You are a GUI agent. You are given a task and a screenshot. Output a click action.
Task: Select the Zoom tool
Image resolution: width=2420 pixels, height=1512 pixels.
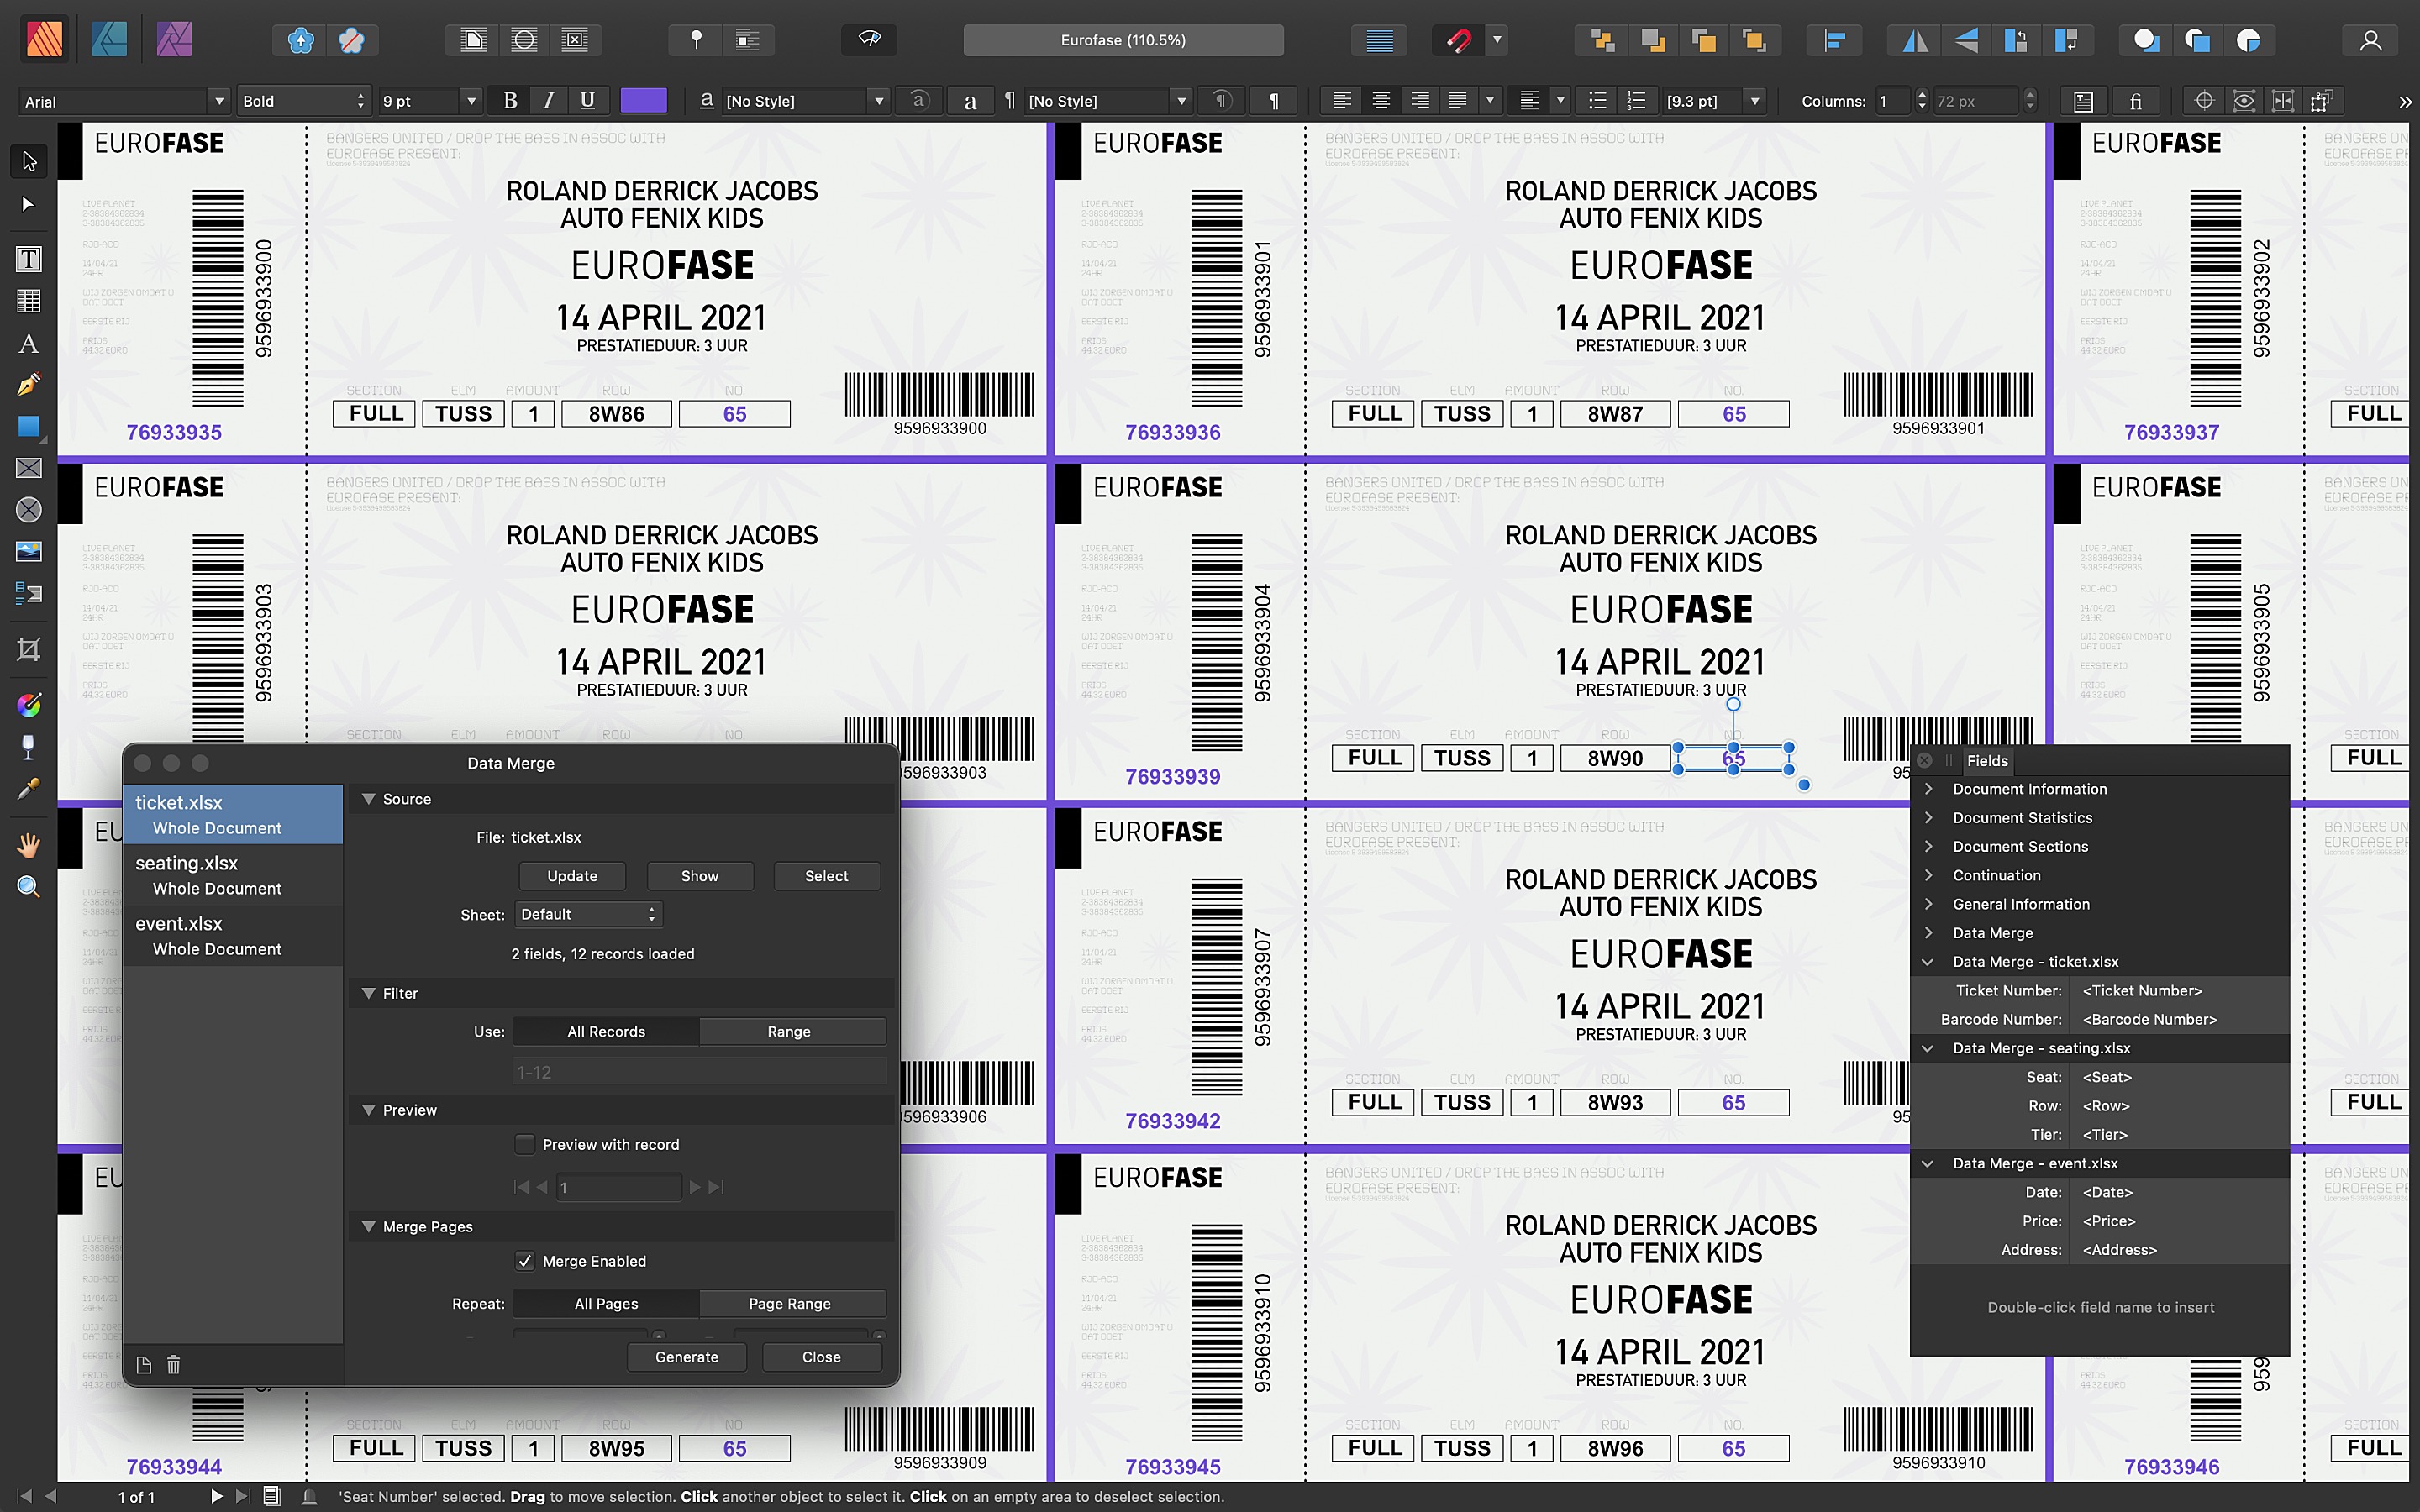coord(29,887)
